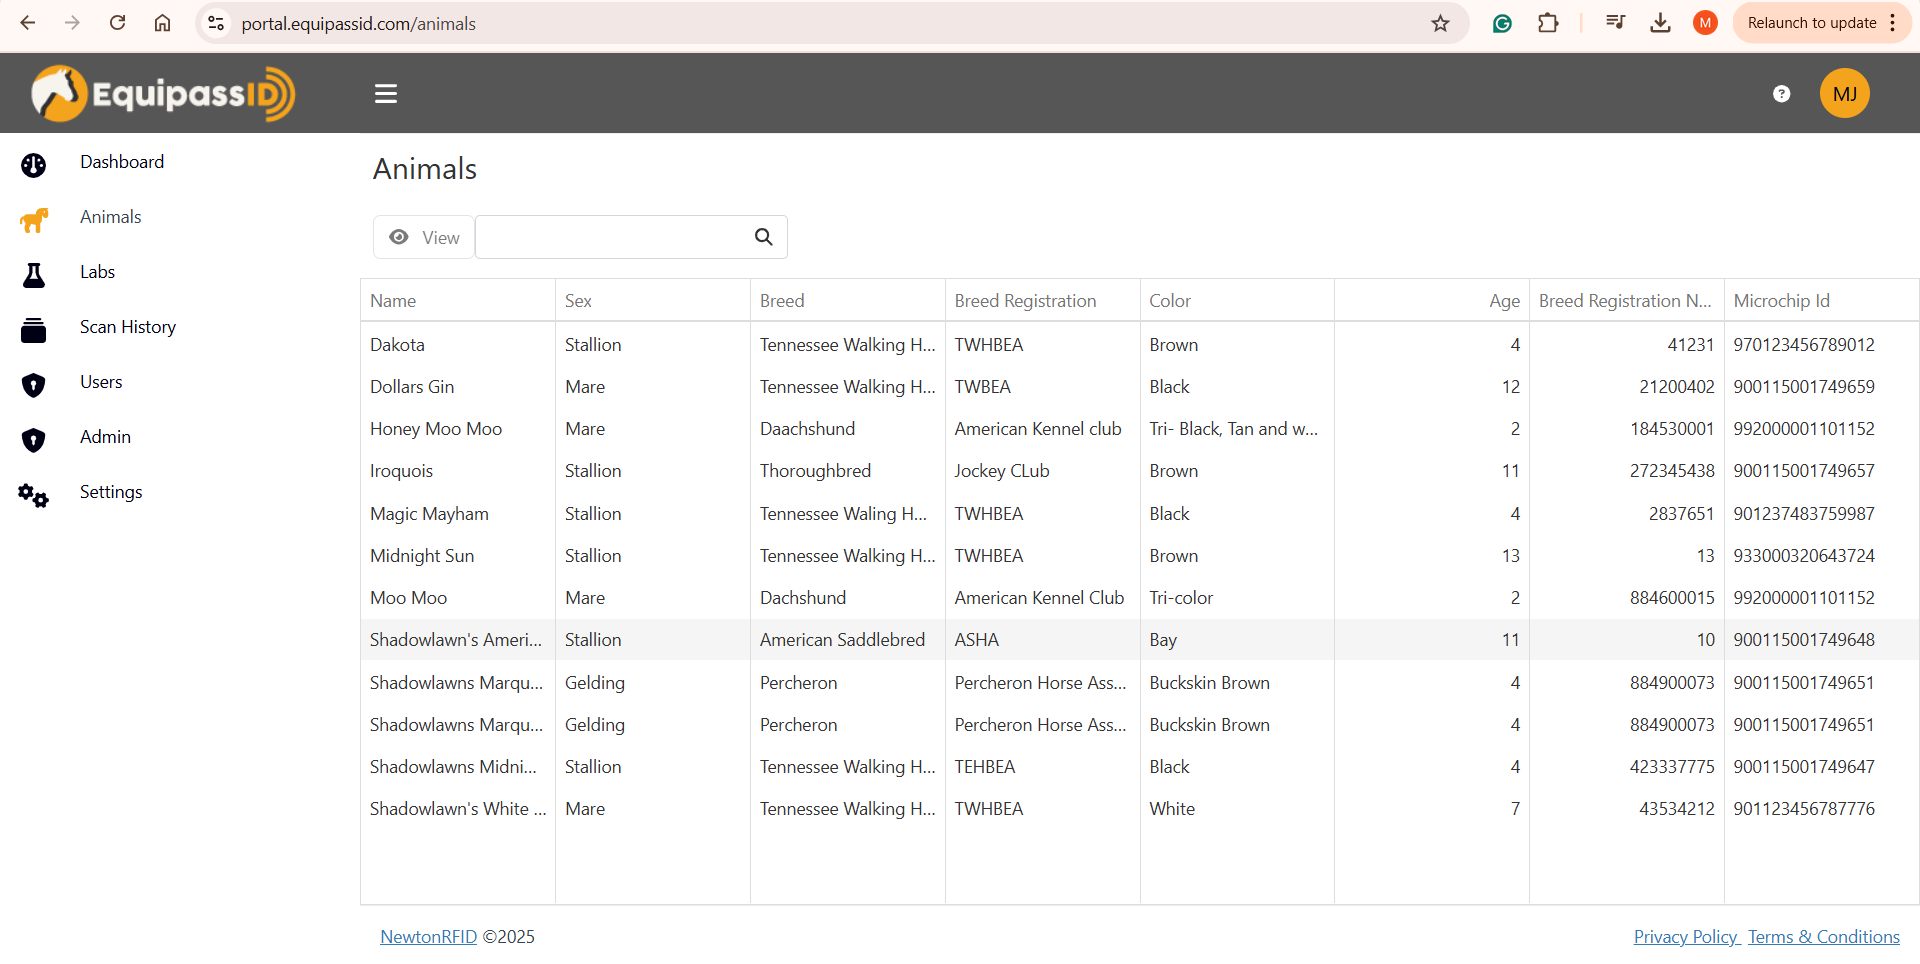Open the Dashboard menu item
Viewport: 1920px width, 964px height.
point(122,162)
